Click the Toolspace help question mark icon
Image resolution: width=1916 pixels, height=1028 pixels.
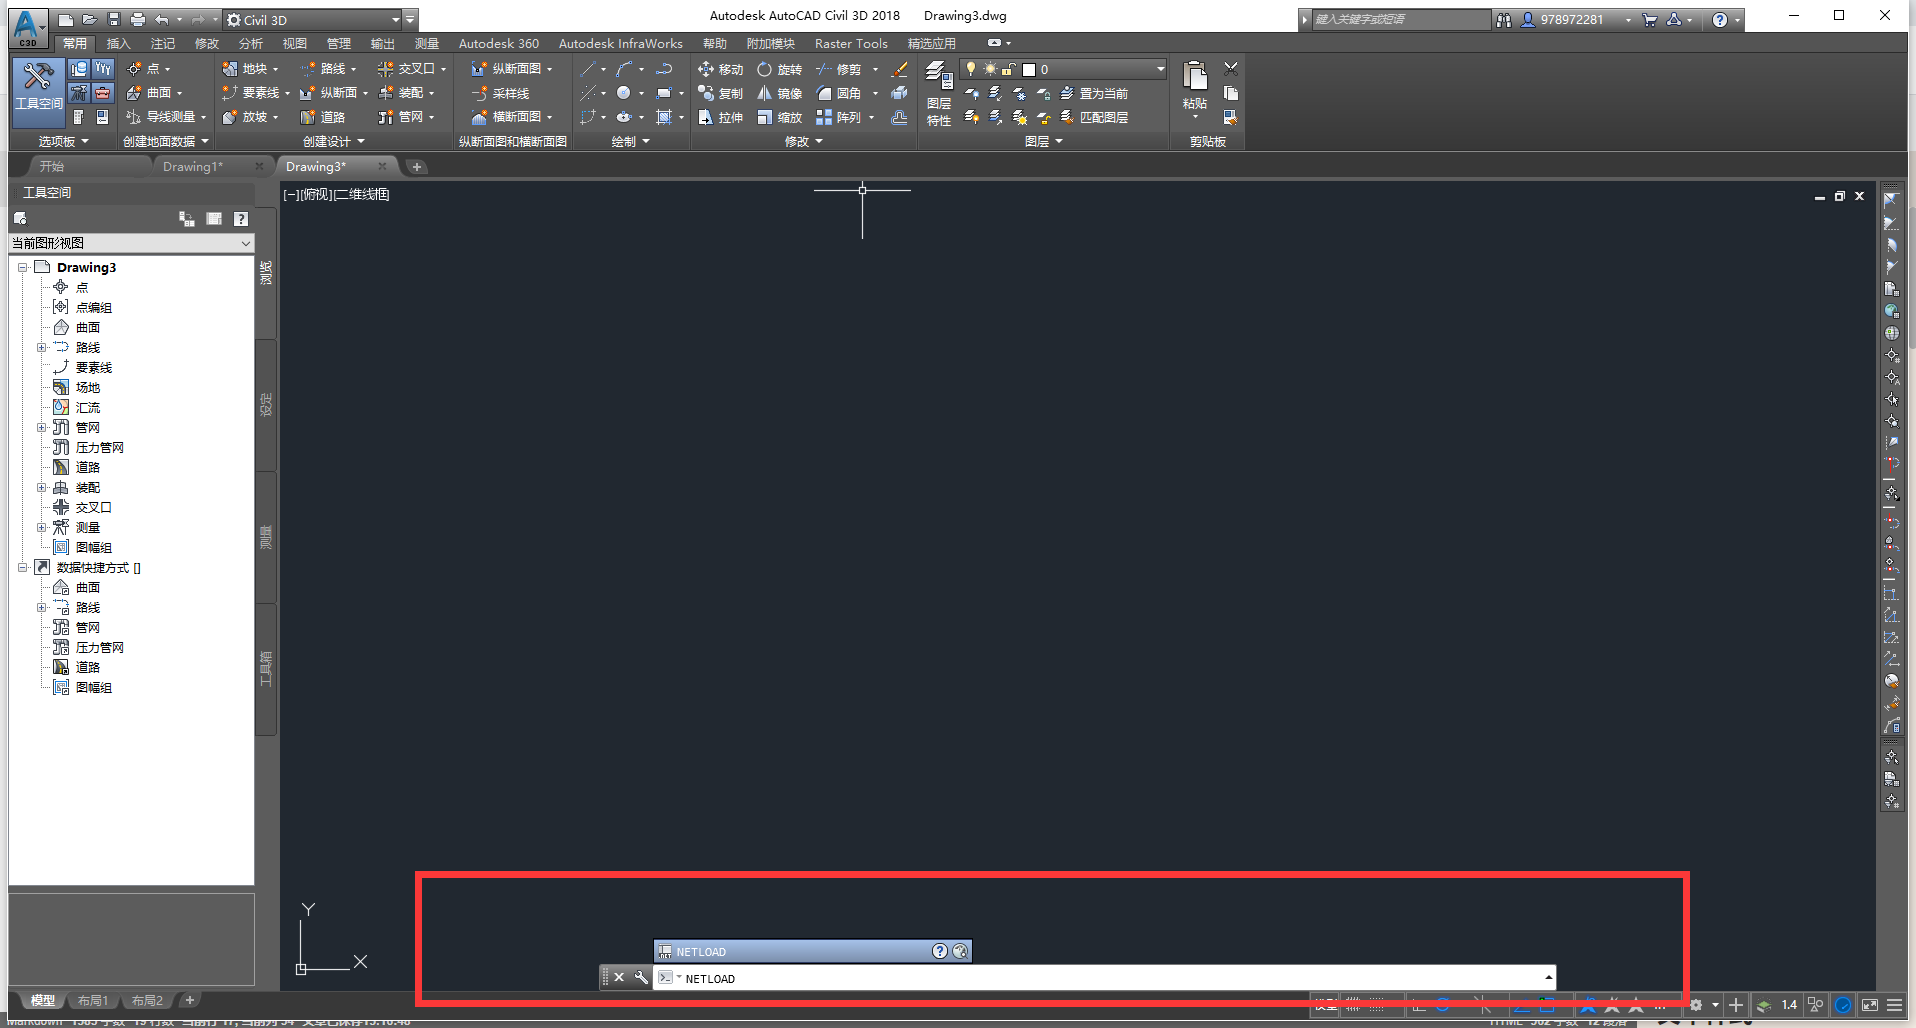(x=240, y=219)
